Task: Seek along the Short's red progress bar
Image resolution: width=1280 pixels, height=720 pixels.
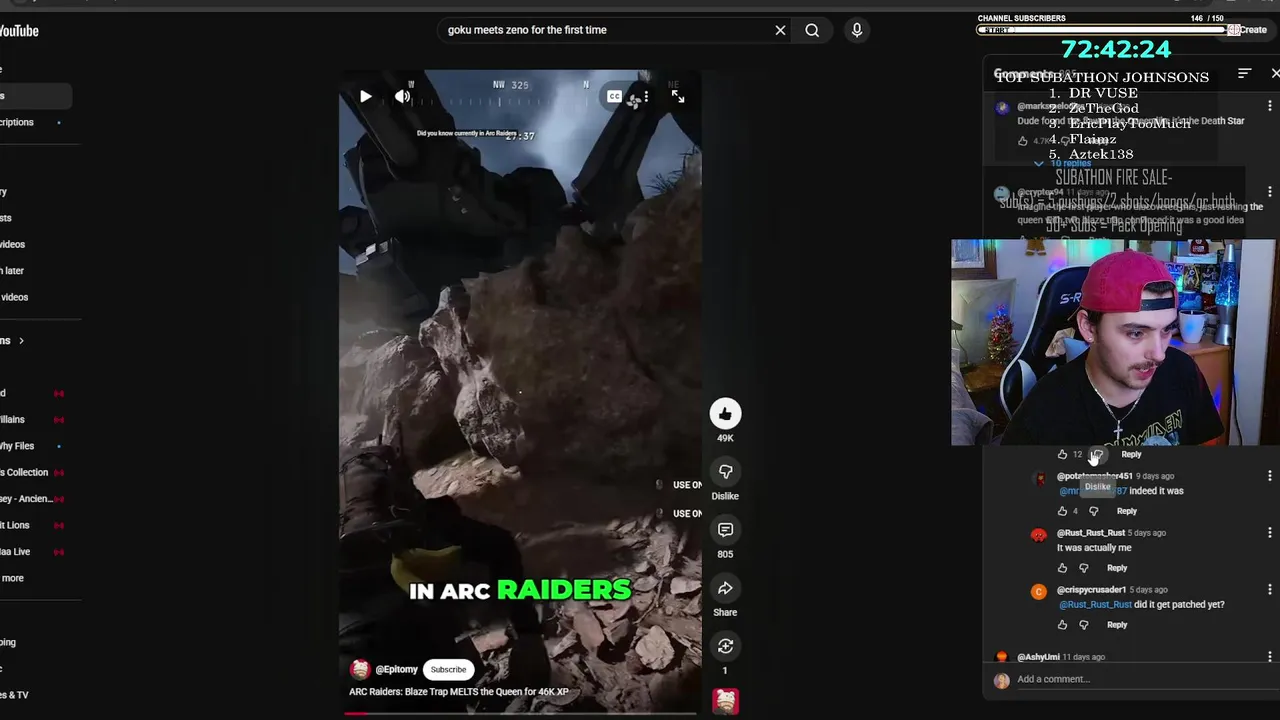Action: click(x=520, y=713)
